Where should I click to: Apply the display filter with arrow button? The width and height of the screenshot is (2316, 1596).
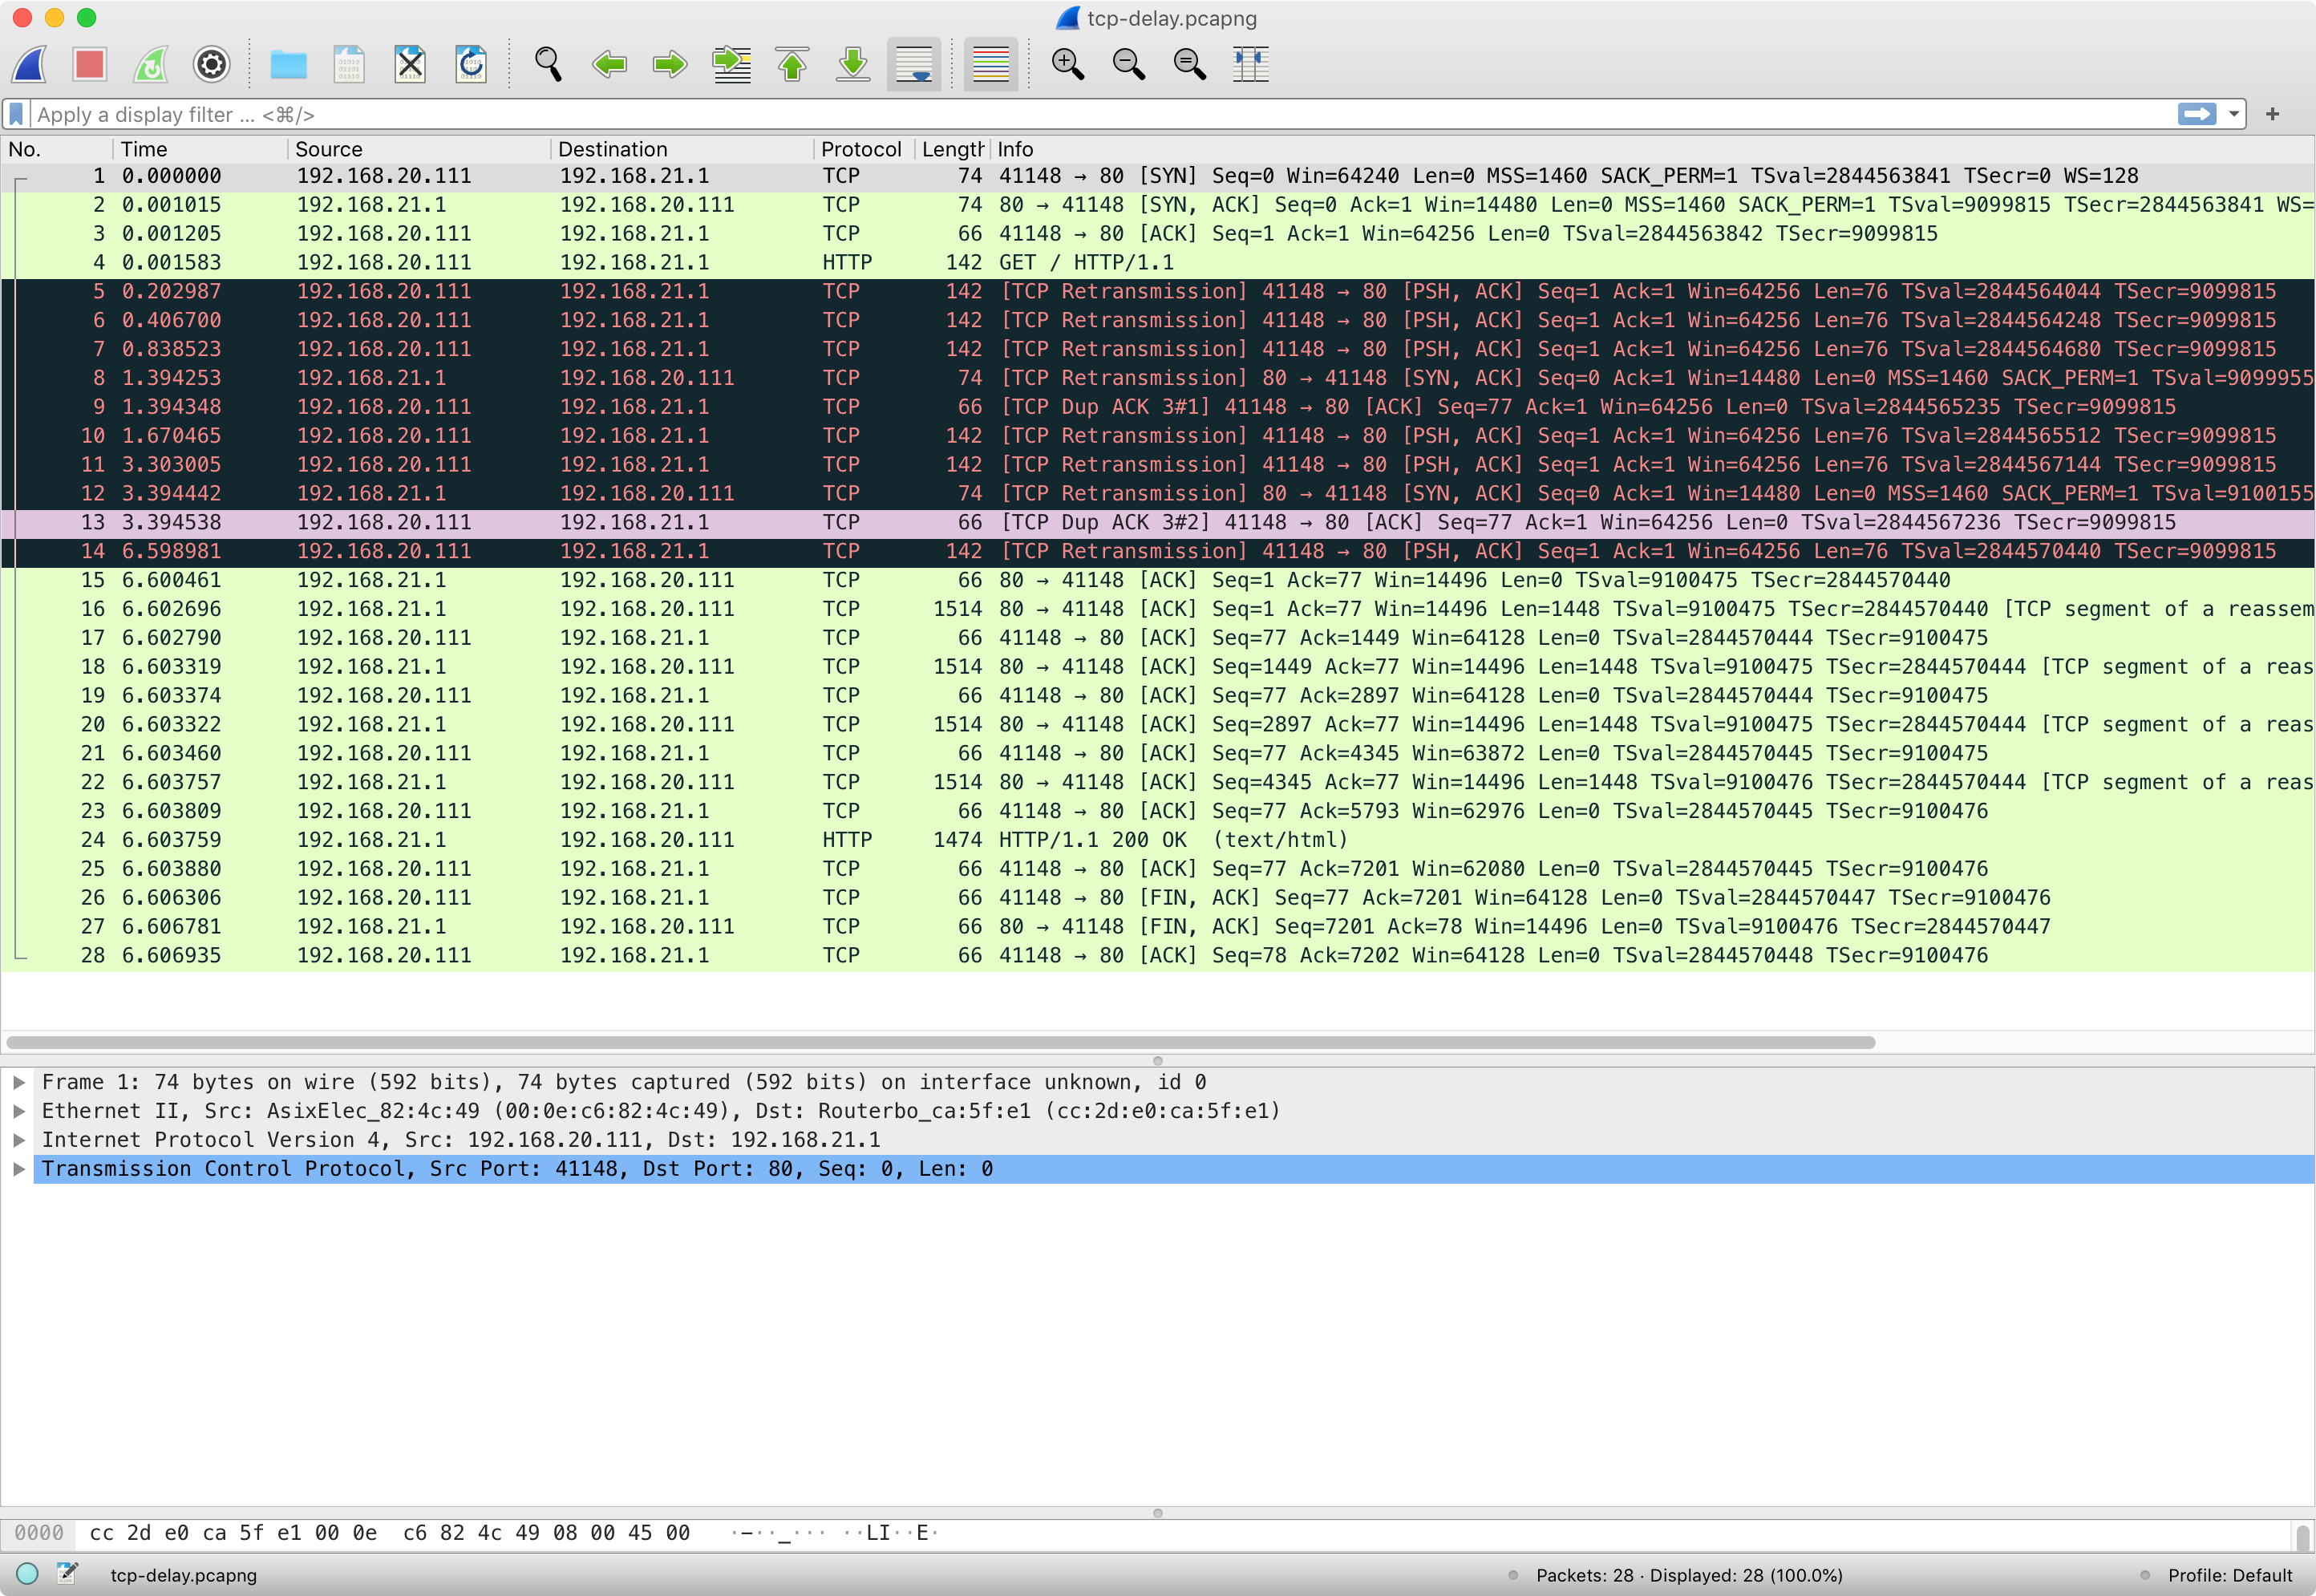(2197, 113)
